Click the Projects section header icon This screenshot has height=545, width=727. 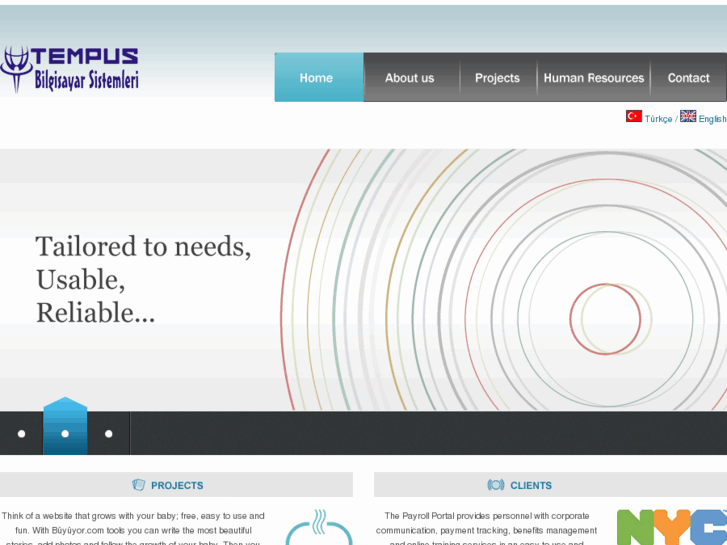(139, 485)
